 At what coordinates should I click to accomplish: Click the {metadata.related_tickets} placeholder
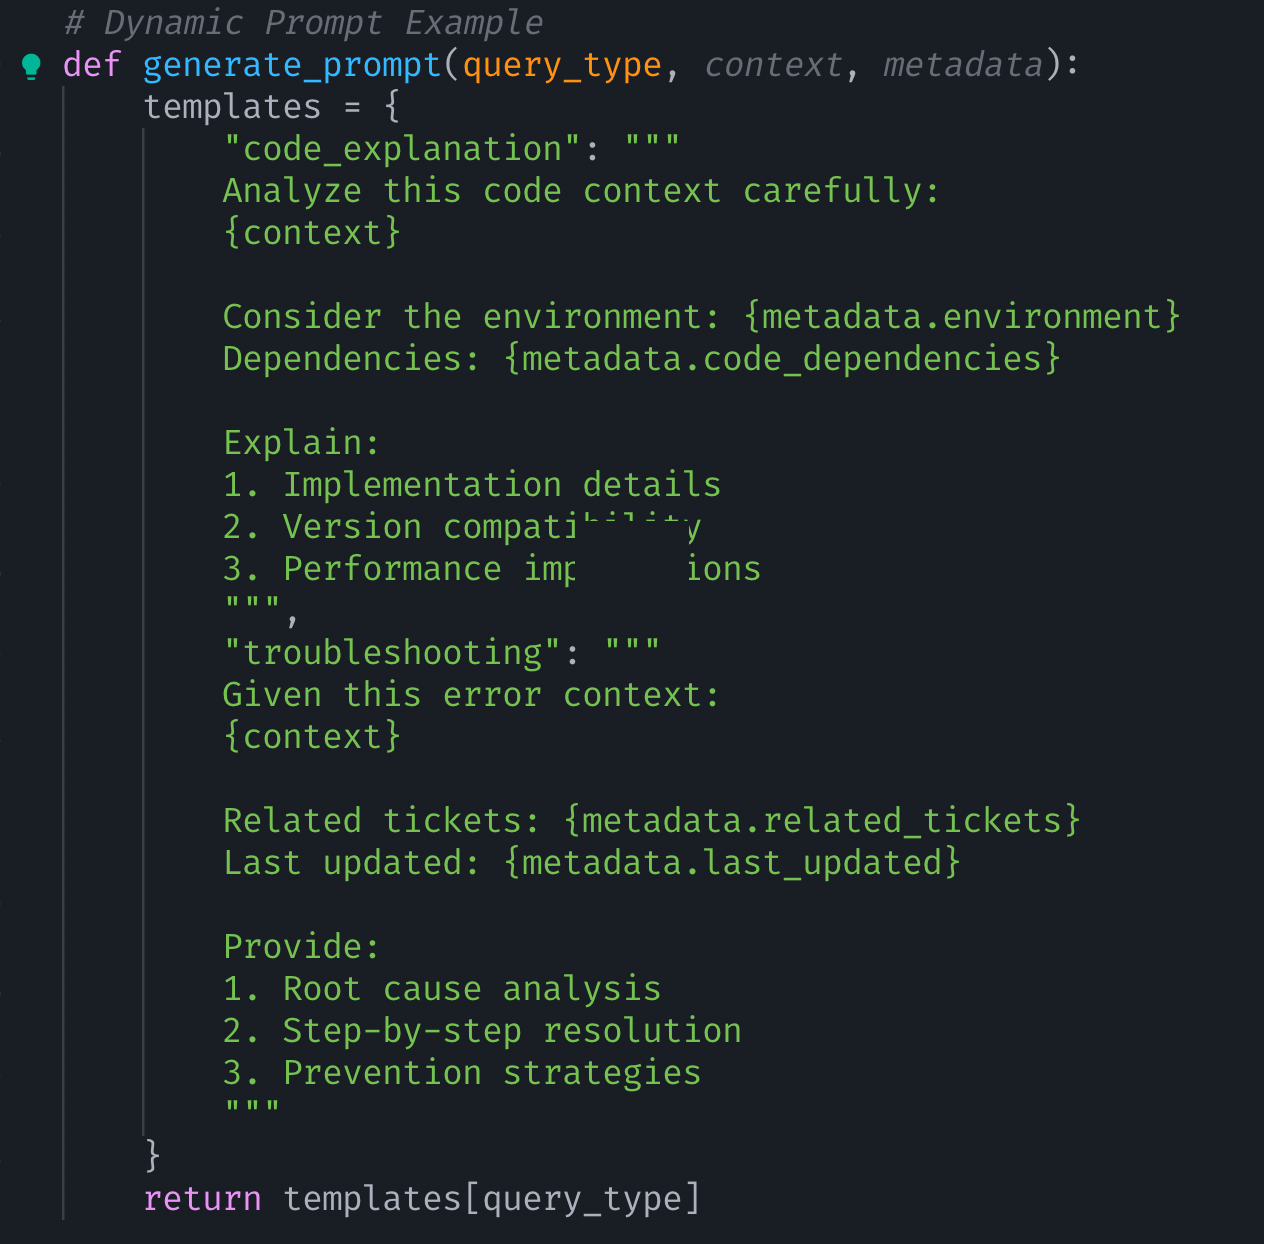point(821,822)
